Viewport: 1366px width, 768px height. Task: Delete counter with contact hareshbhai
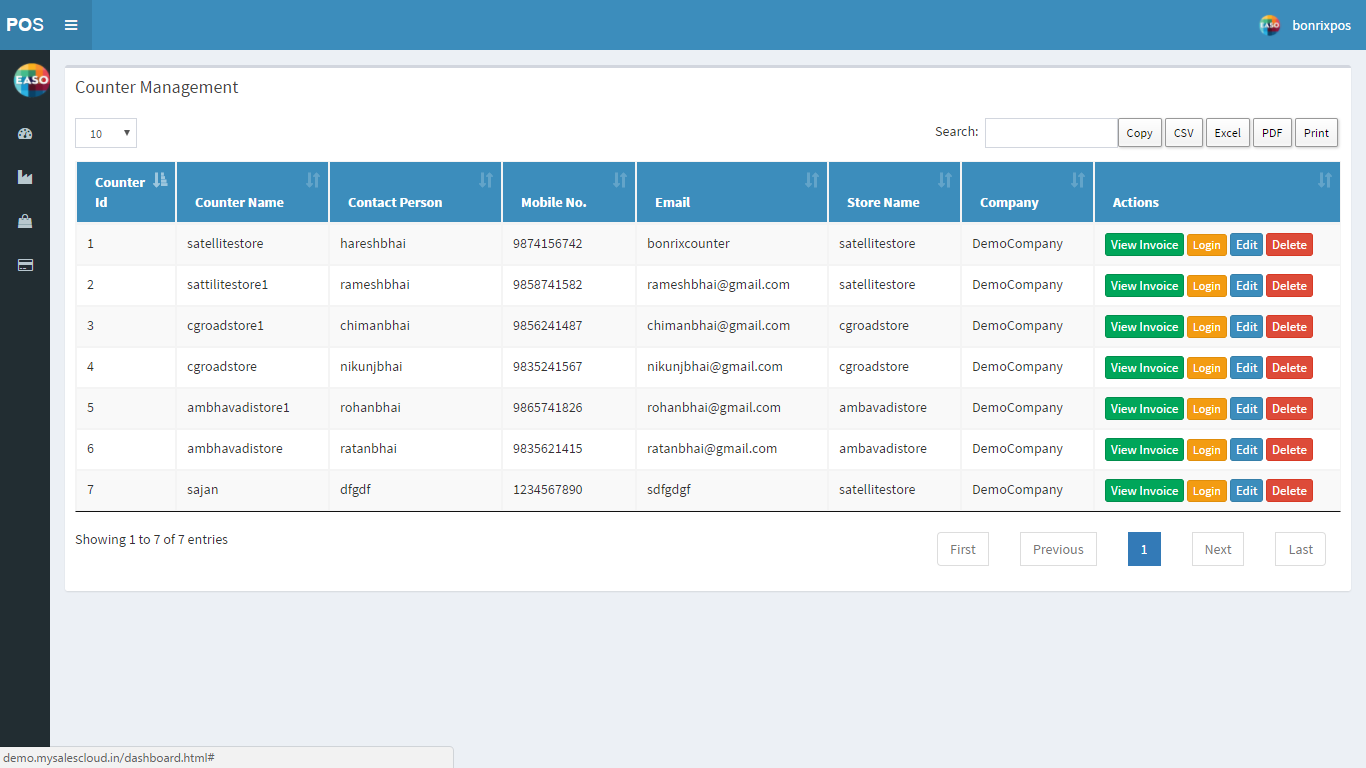click(1289, 245)
